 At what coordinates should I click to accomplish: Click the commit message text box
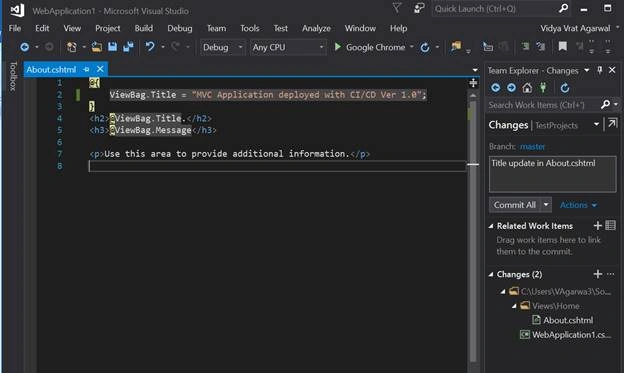click(552, 174)
